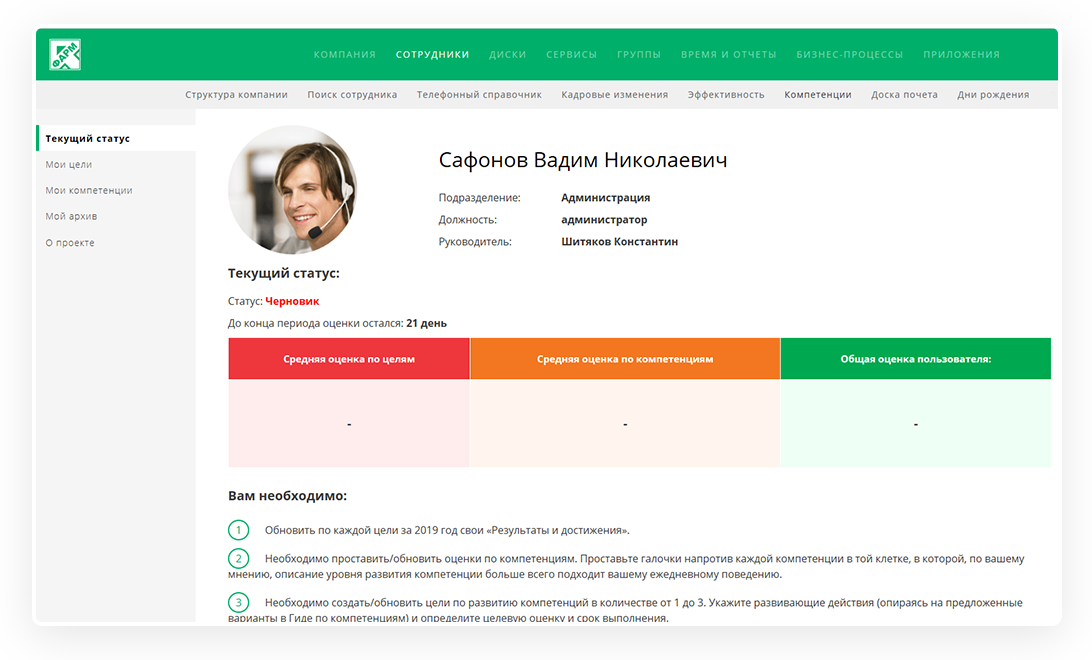Open Время и отчеты menu

coord(728,54)
